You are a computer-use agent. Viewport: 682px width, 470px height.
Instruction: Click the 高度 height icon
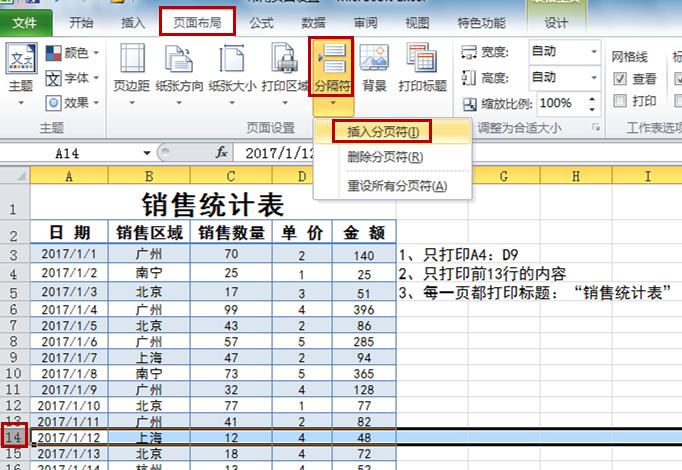[468, 78]
